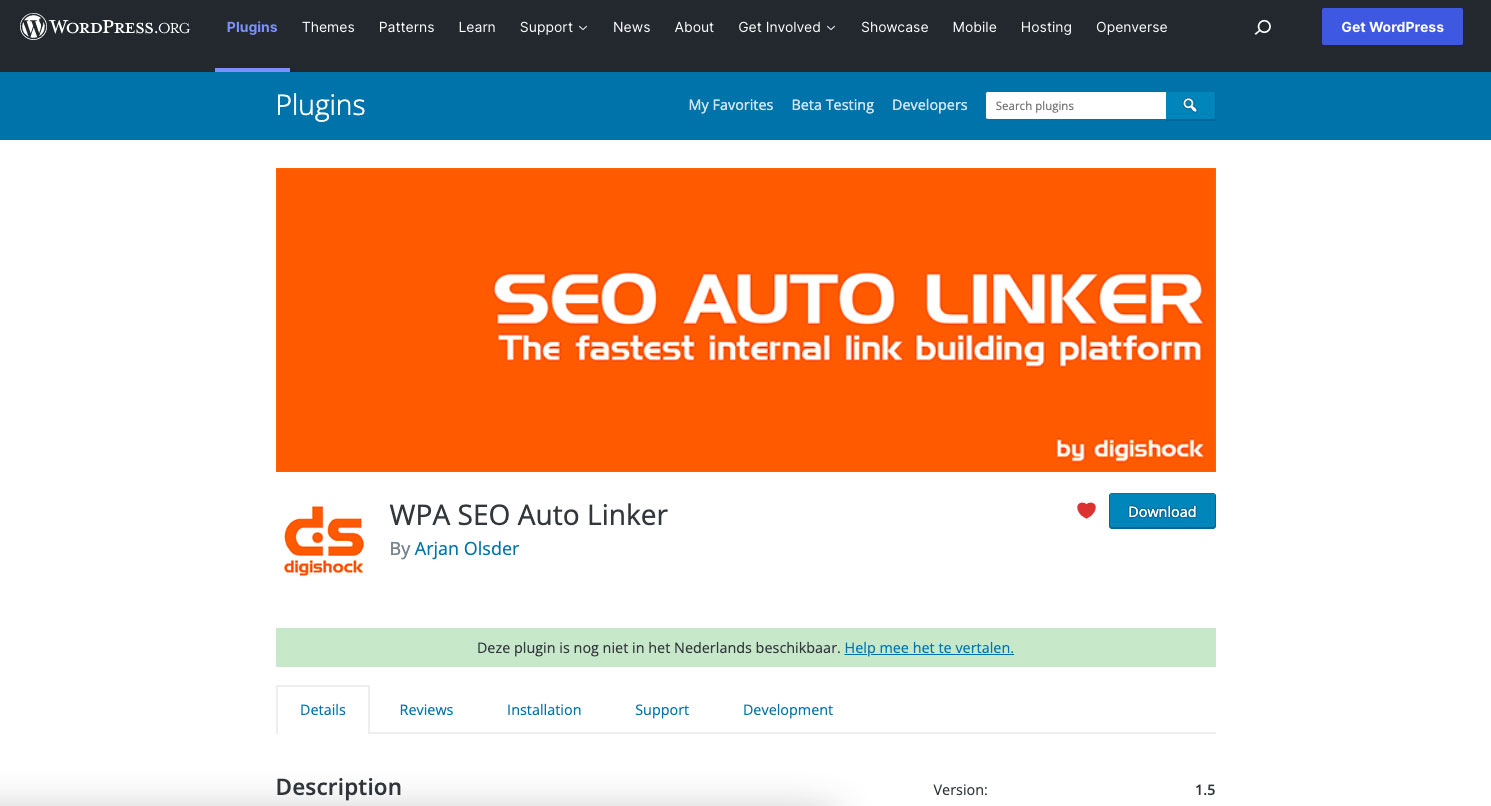Image resolution: width=1491 pixels, height=806 pixels.
Task: Focus the Search plugins field
Action: [x=1076, y=105]
